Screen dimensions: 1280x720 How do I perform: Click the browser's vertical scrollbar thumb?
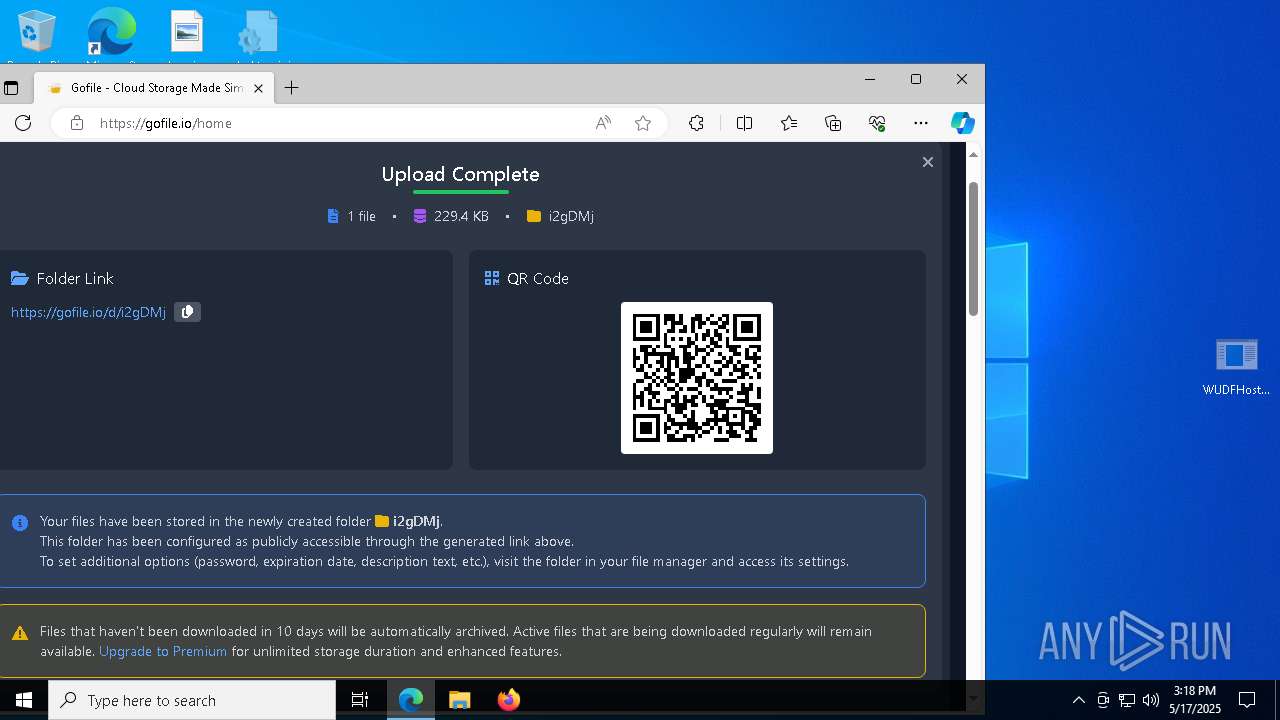click(973, 249)
